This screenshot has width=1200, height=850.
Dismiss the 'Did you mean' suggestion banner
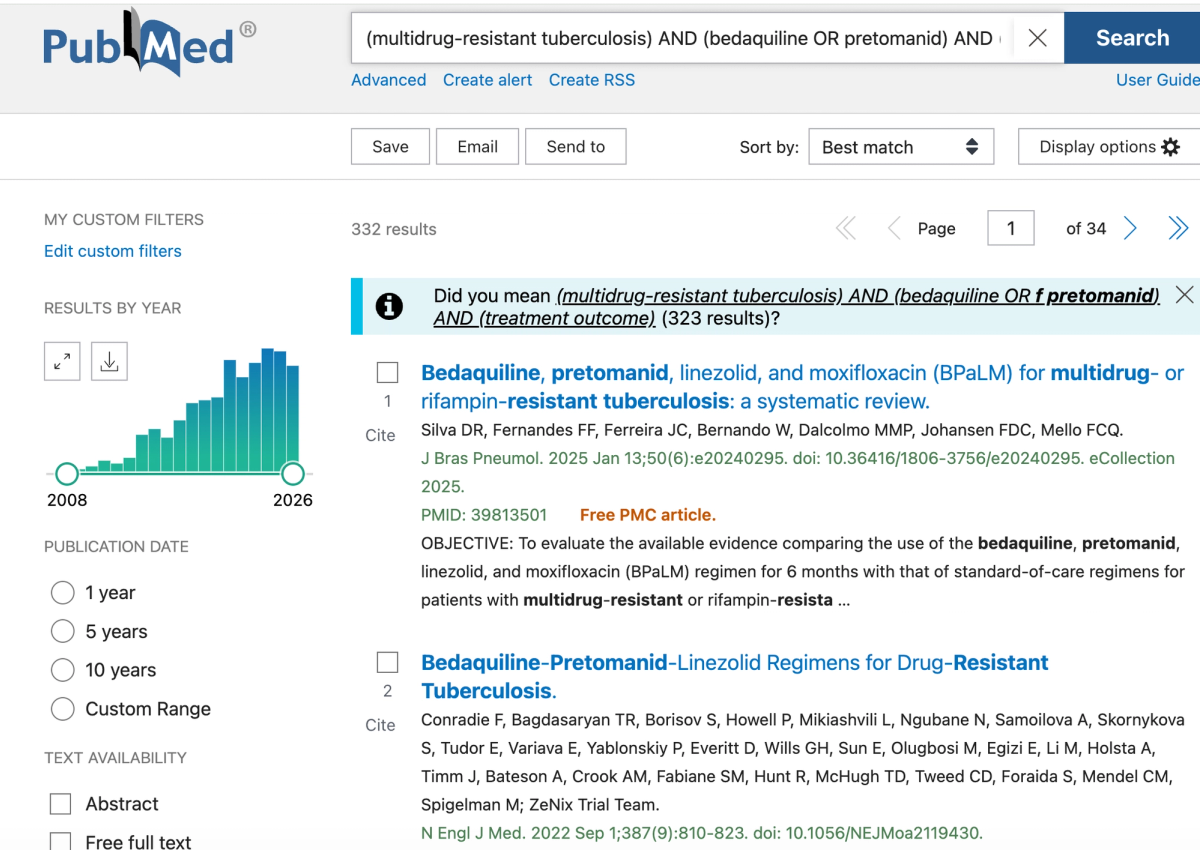pos(1184,295)
